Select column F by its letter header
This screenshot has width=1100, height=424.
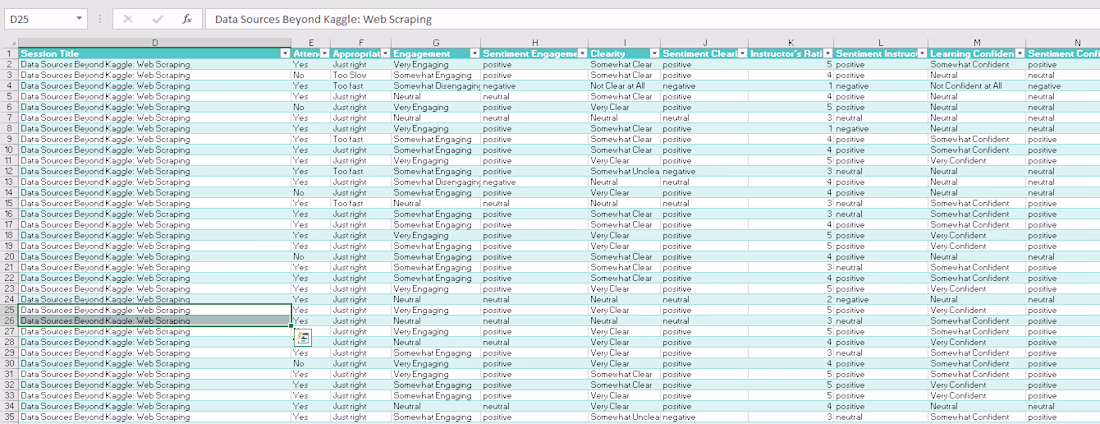[x=361, y=44]
